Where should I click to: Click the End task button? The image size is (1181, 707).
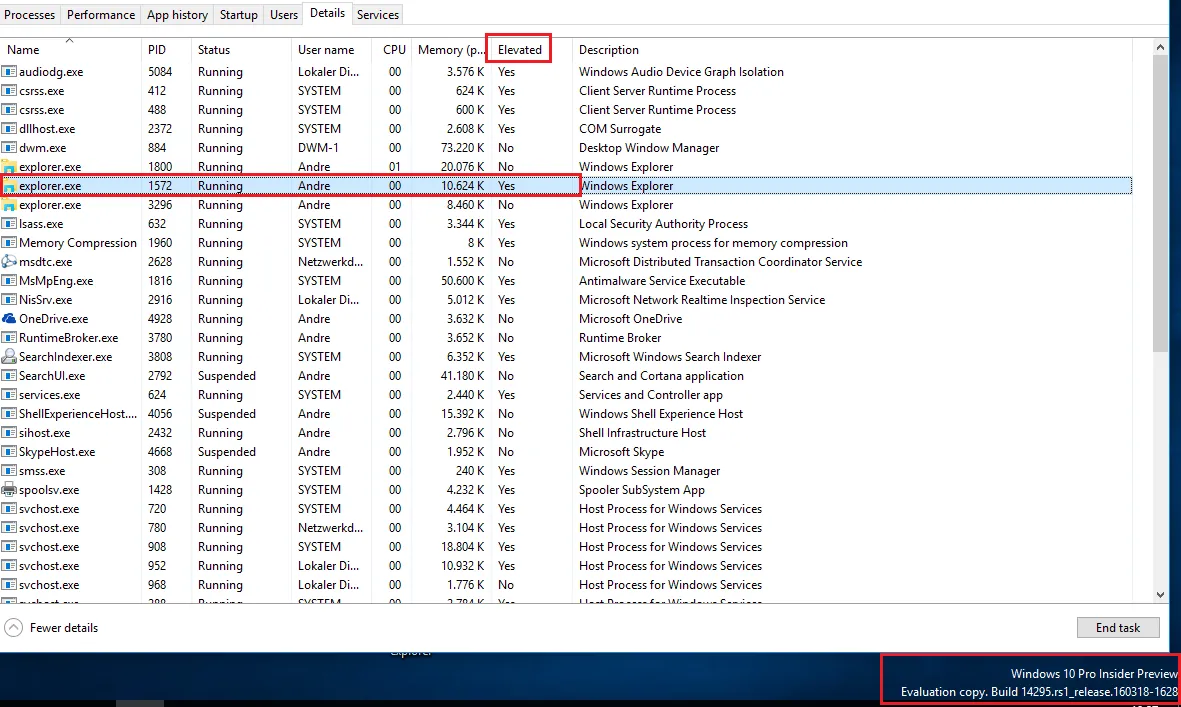point(1118,627)
